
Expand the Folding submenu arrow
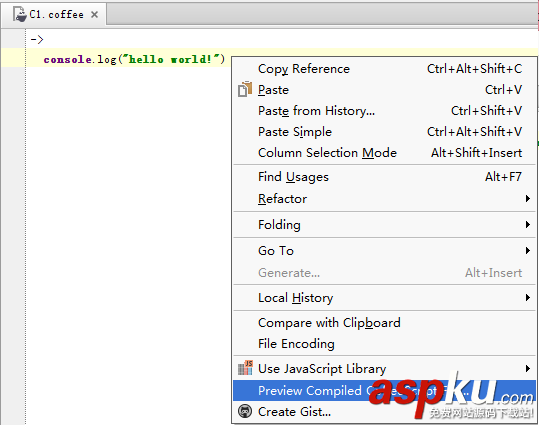528,225
